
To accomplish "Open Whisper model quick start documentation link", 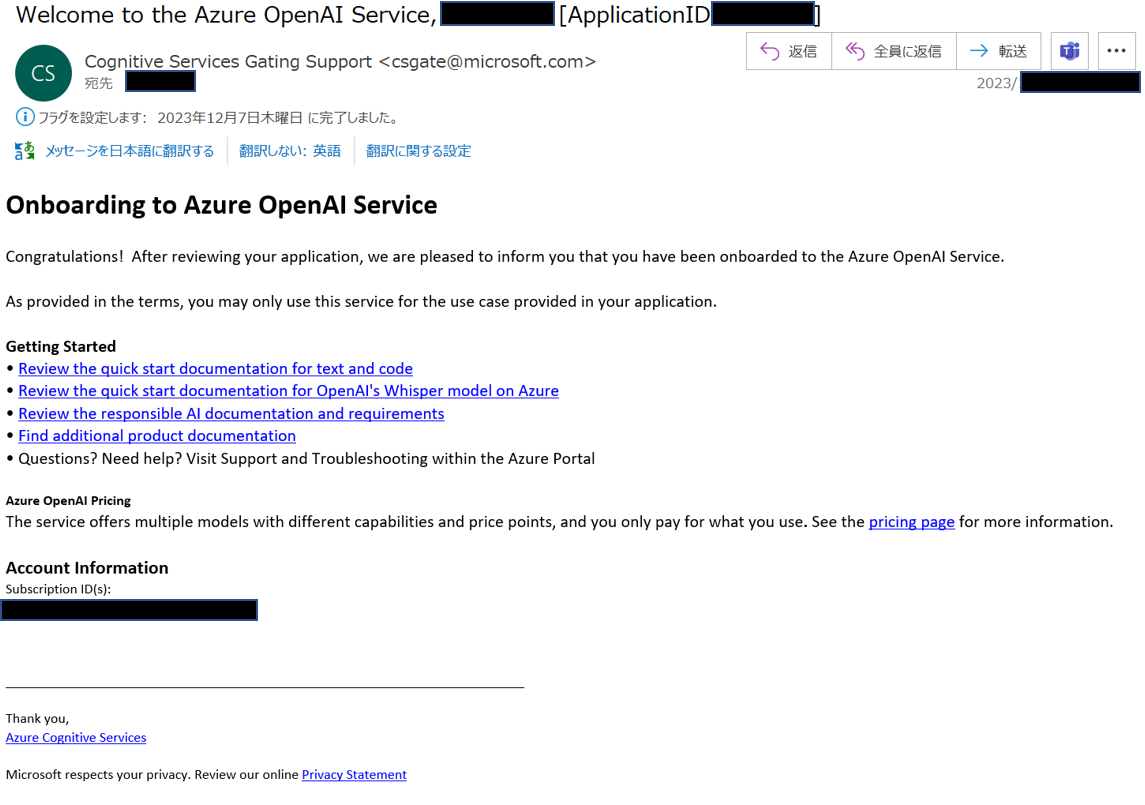I will tap(288, 391).
